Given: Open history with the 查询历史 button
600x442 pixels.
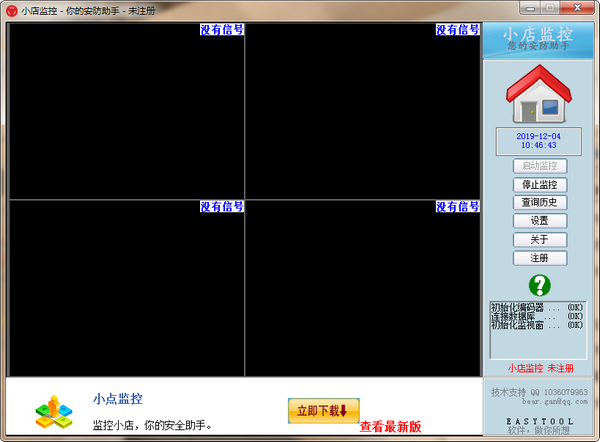Looking at the screenshot, I should (x=540, y=203).
